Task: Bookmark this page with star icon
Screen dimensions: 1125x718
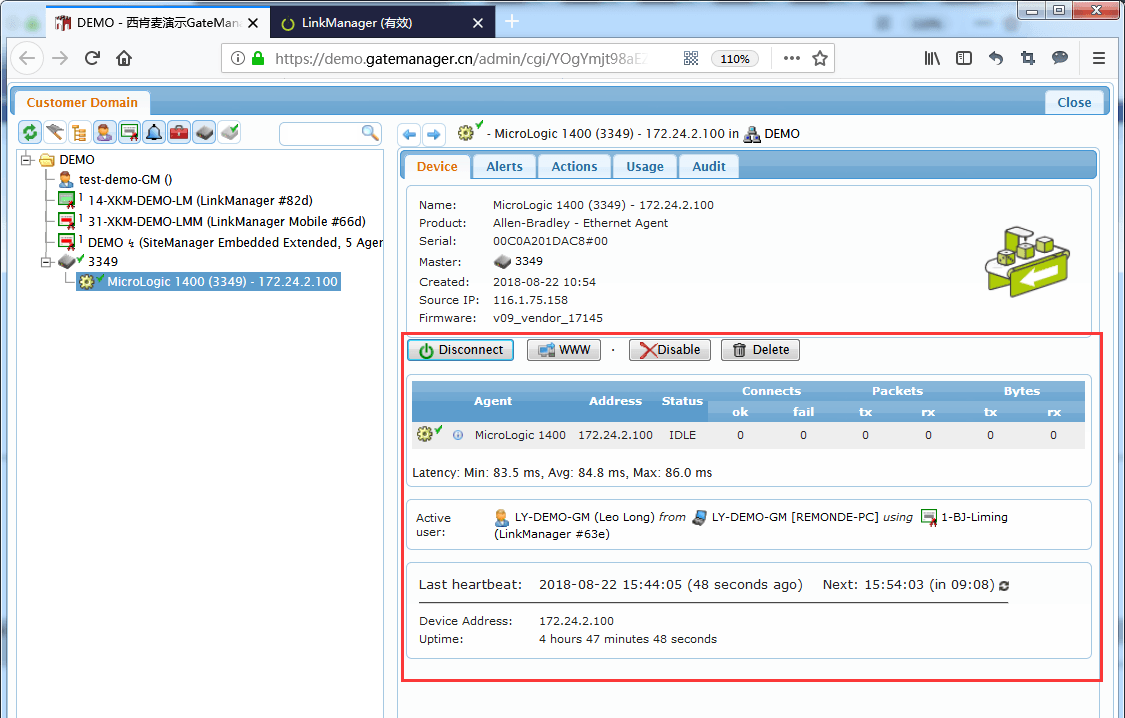Action: (x=820, y=58)
